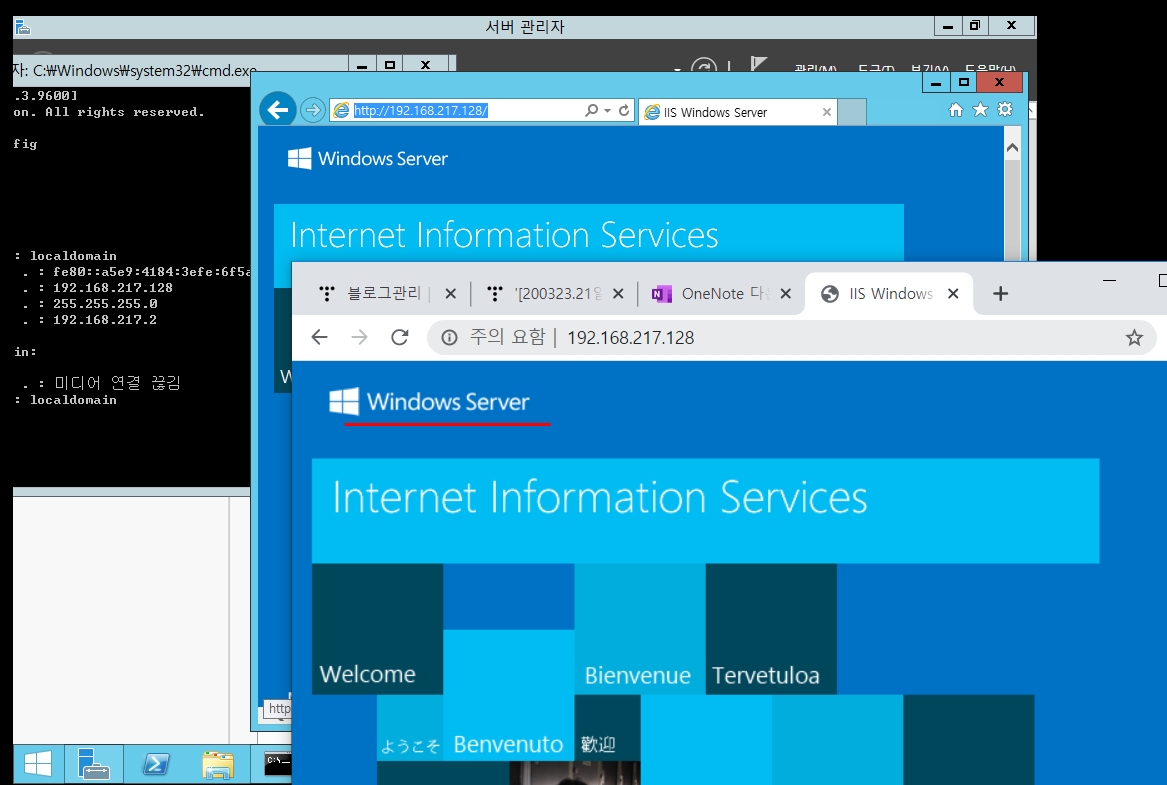The height and width of the screenshot is (785, 1167).
Task: Open a new Chrome tab with plus button
Action: pos(1000,294)
